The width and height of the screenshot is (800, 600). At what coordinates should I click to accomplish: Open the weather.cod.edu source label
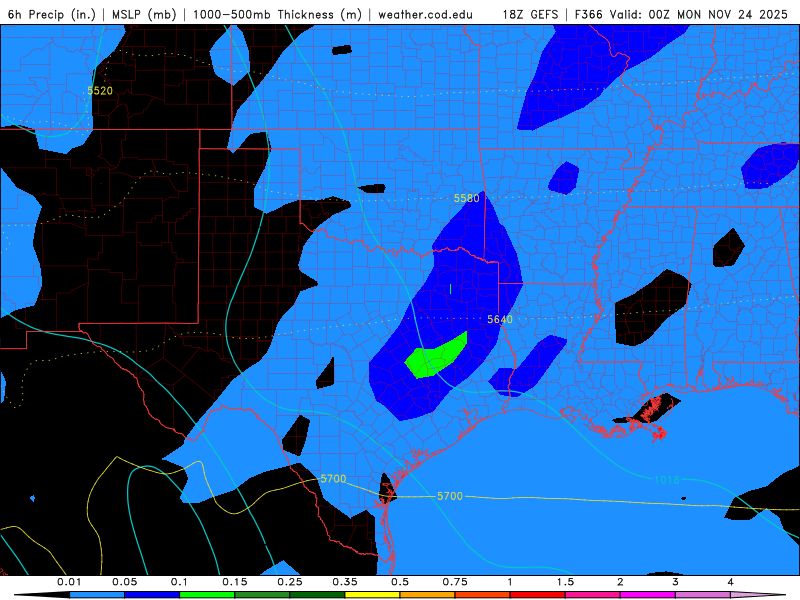pos(425,14)
